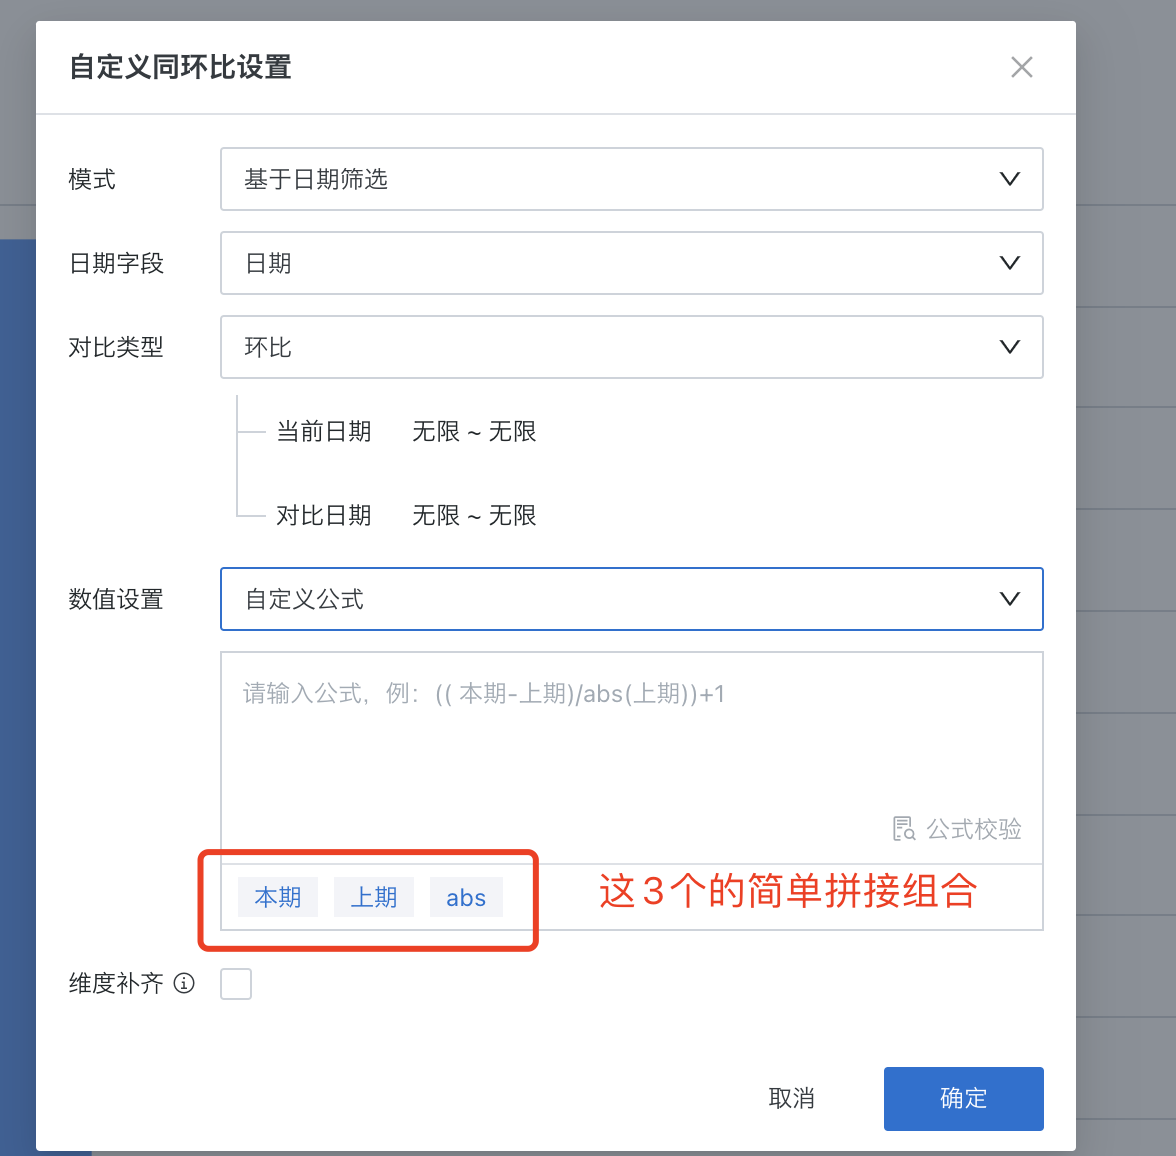Click the 公式校验 document icon

tap(904, 829)
